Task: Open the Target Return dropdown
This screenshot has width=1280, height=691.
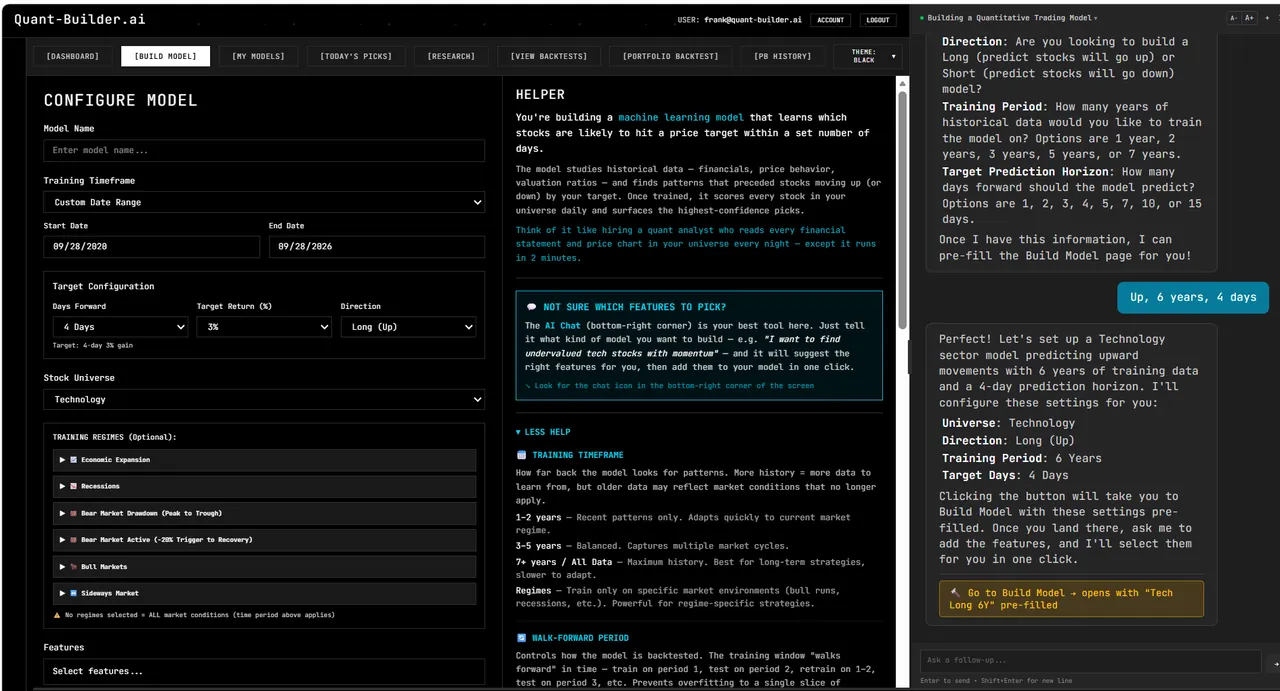Action: pyautogui.click(x=264, y=327)
